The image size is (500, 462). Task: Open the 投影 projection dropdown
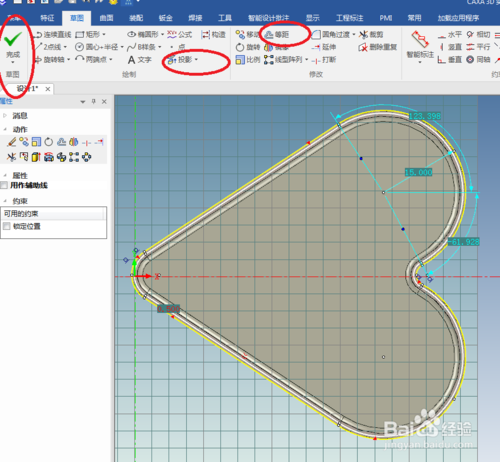click(196, 60)
